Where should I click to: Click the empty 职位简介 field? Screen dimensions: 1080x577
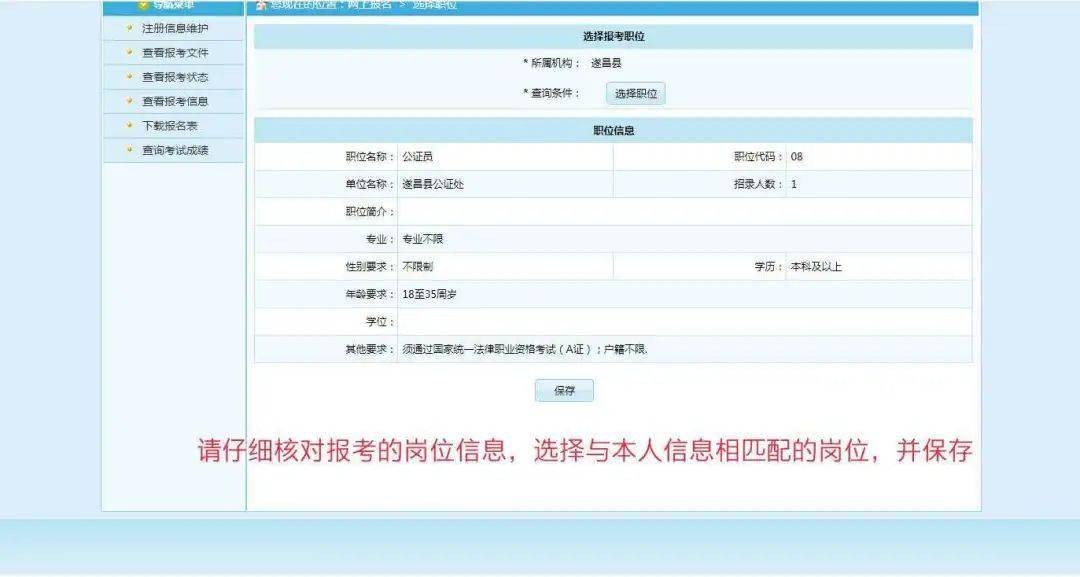pos(685,211)
